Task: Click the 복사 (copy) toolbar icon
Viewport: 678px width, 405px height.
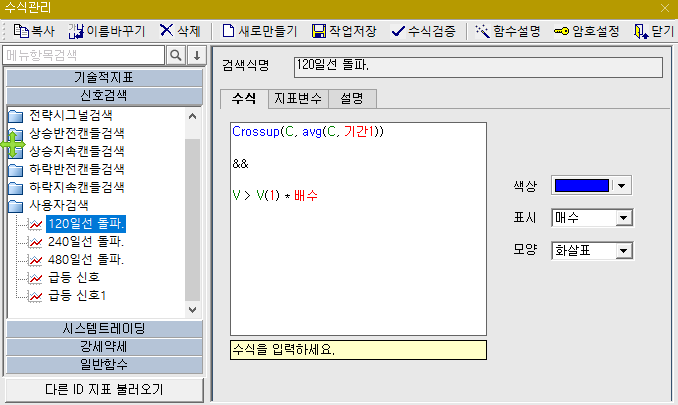Action: [x=21, y=31]
